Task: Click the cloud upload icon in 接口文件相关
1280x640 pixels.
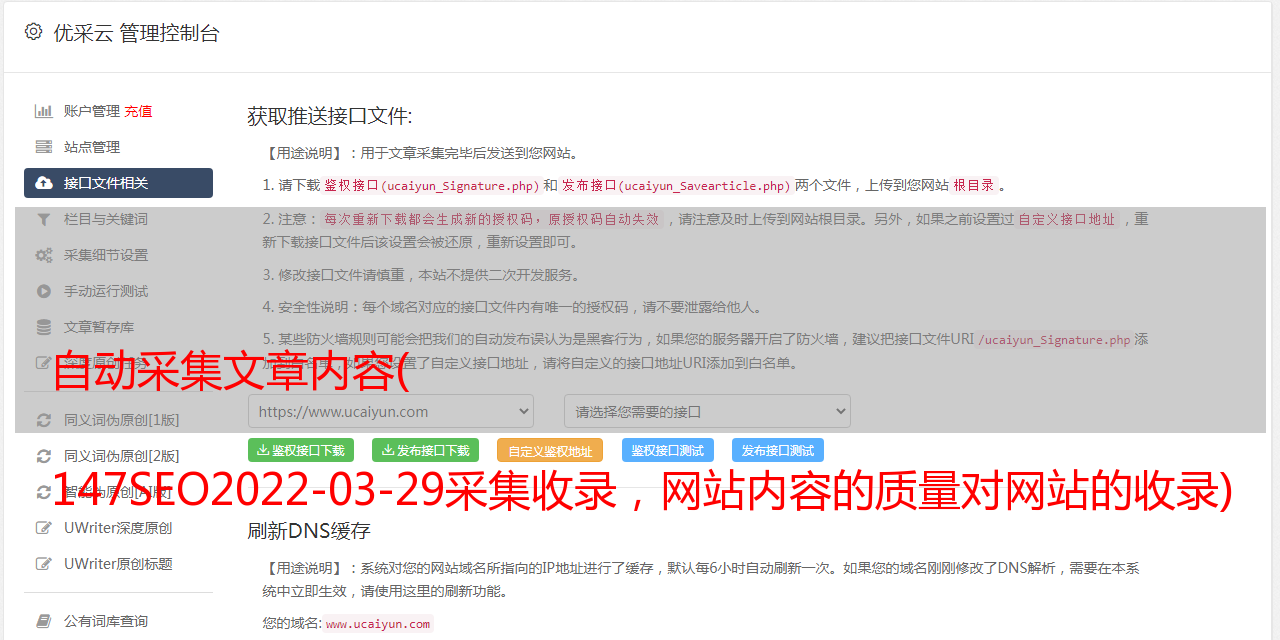Action: 44,183
